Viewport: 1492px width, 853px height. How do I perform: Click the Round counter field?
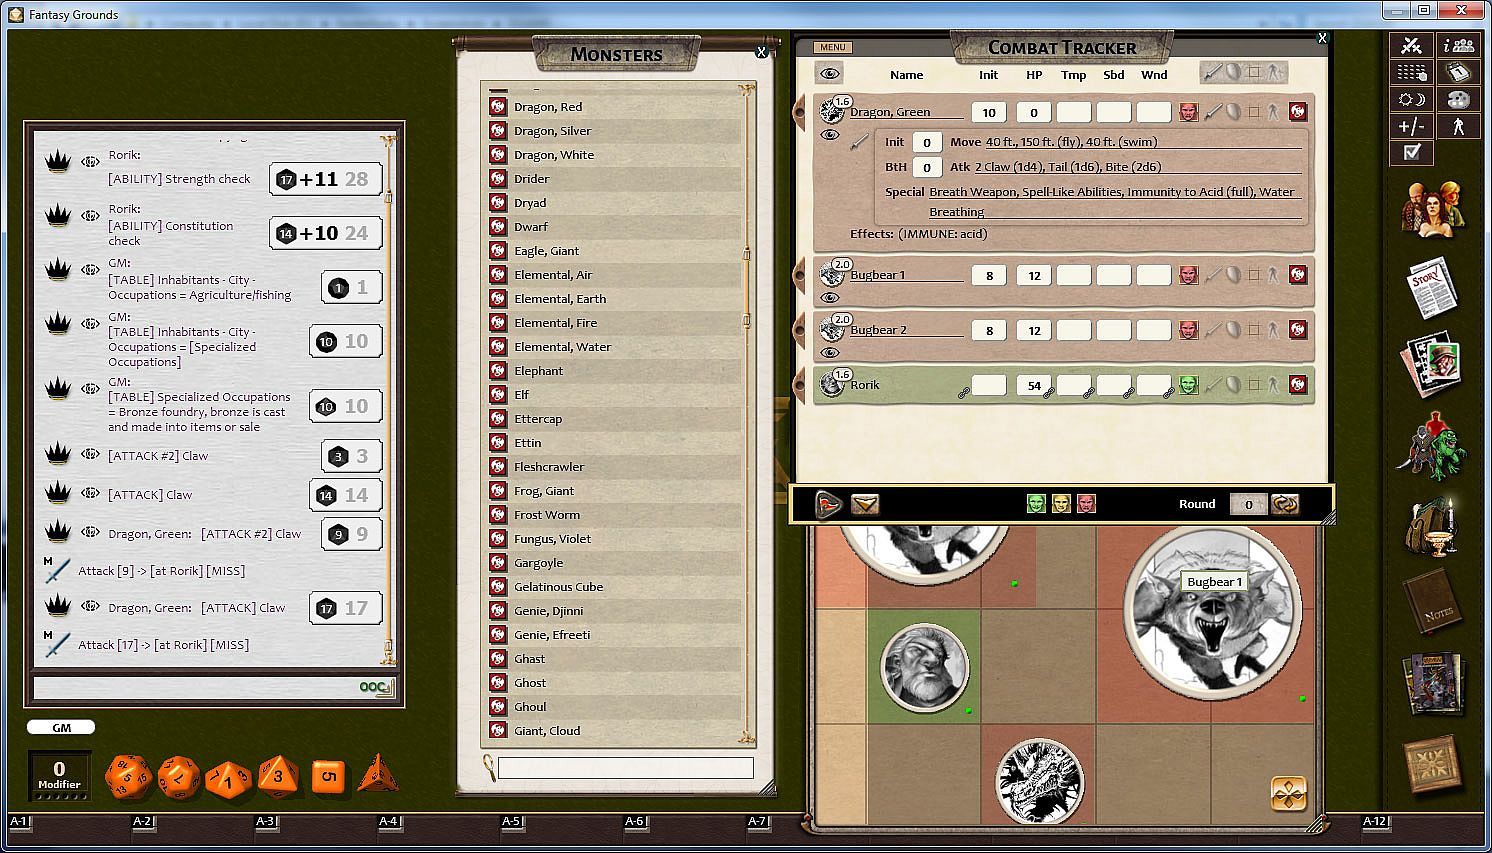[x=1248, y=504]
